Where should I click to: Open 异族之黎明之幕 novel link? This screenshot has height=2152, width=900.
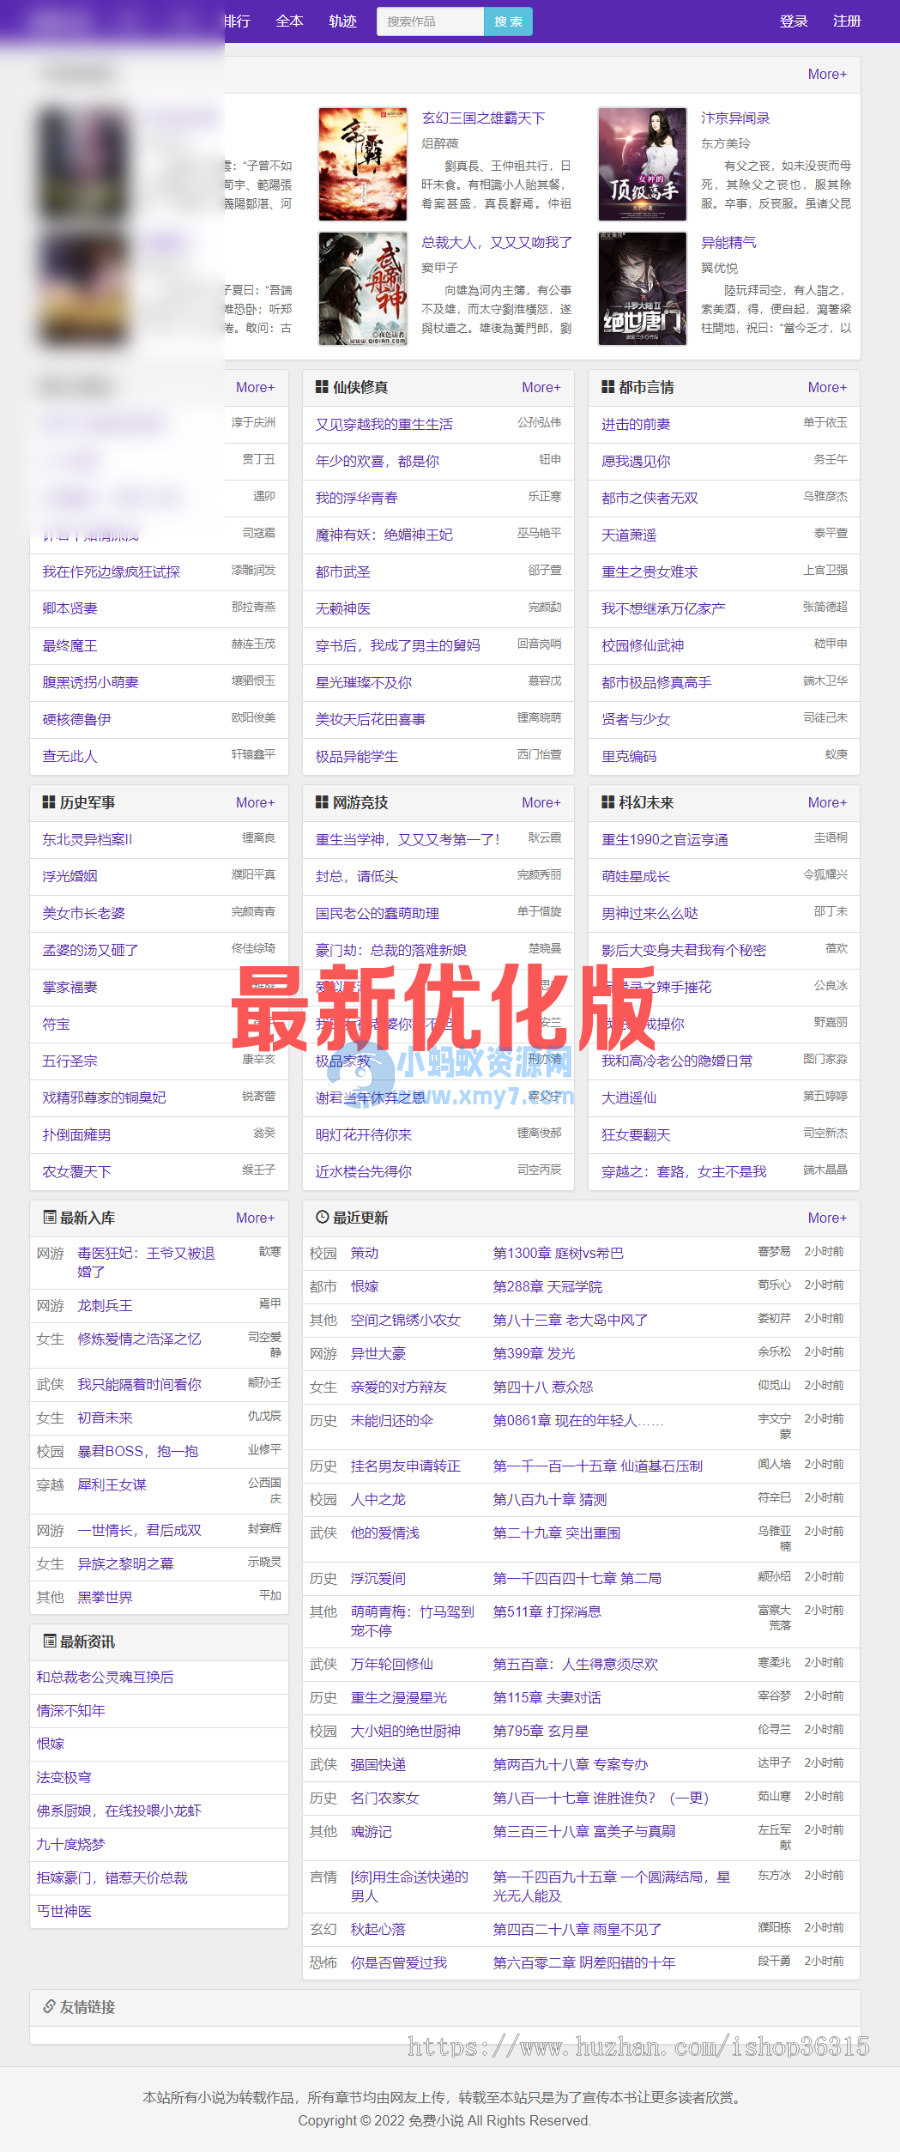point(126,1563)
